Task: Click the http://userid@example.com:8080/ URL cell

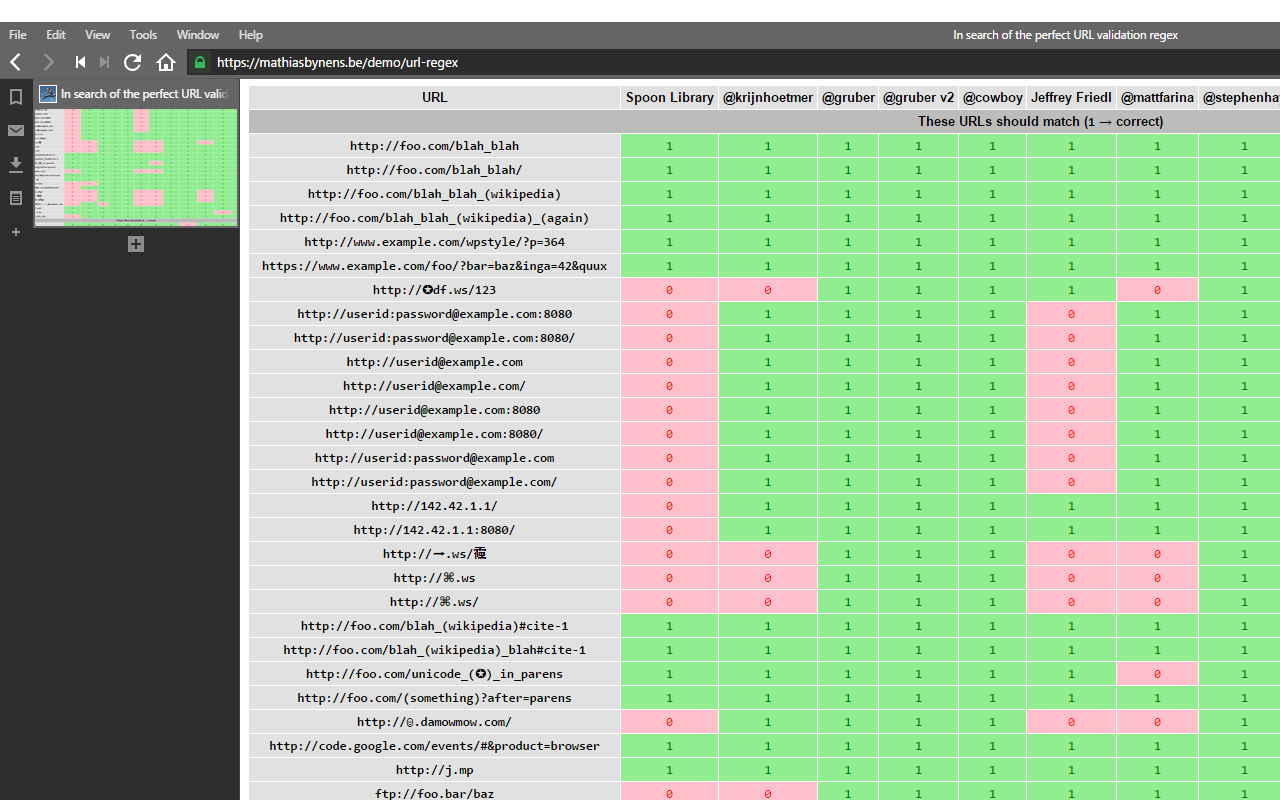Action: [x=435, y=434]
